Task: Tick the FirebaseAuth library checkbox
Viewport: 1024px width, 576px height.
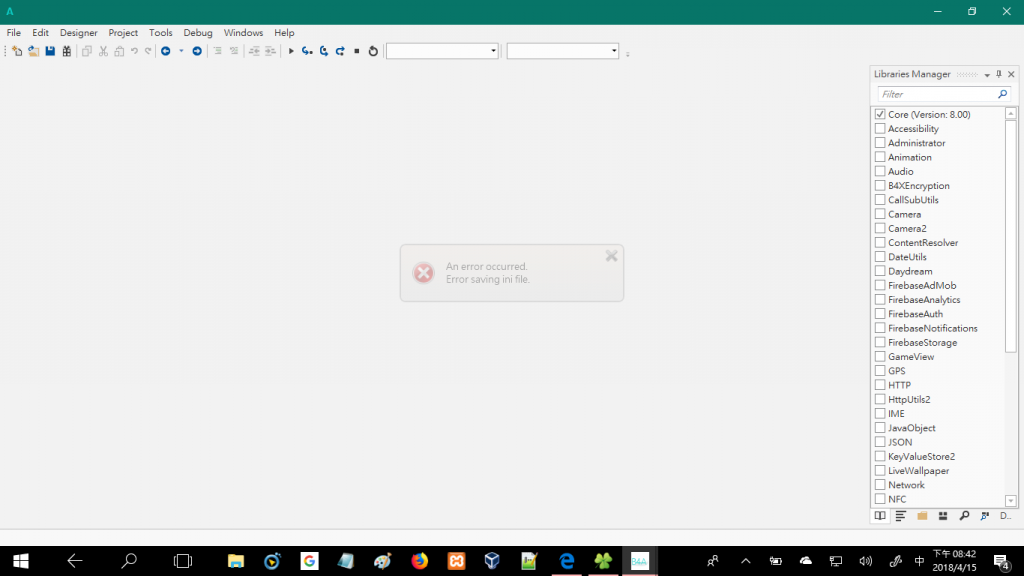Action: pos(880,314)
